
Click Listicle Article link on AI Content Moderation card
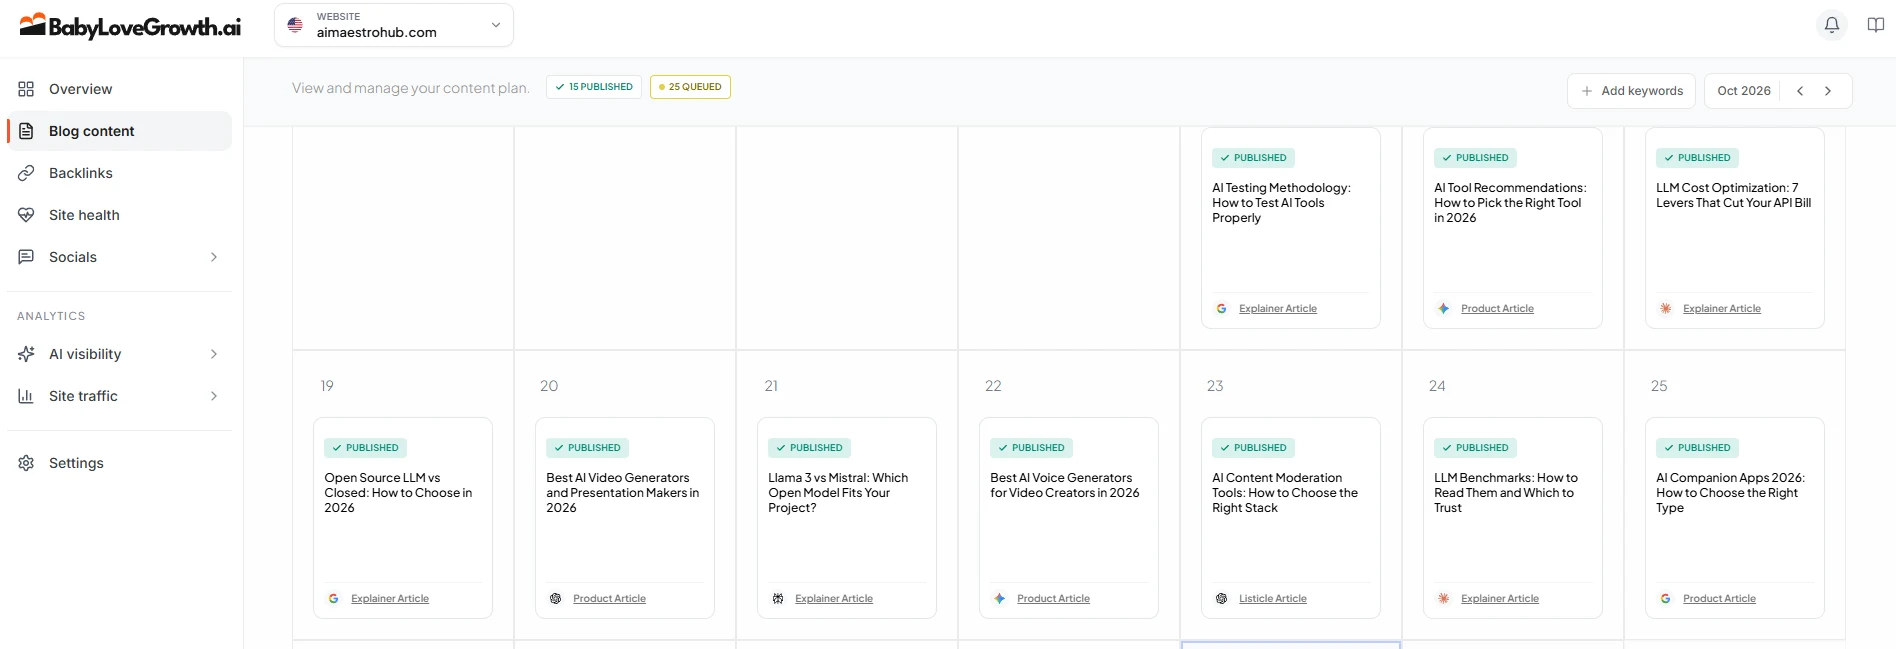1272,599
